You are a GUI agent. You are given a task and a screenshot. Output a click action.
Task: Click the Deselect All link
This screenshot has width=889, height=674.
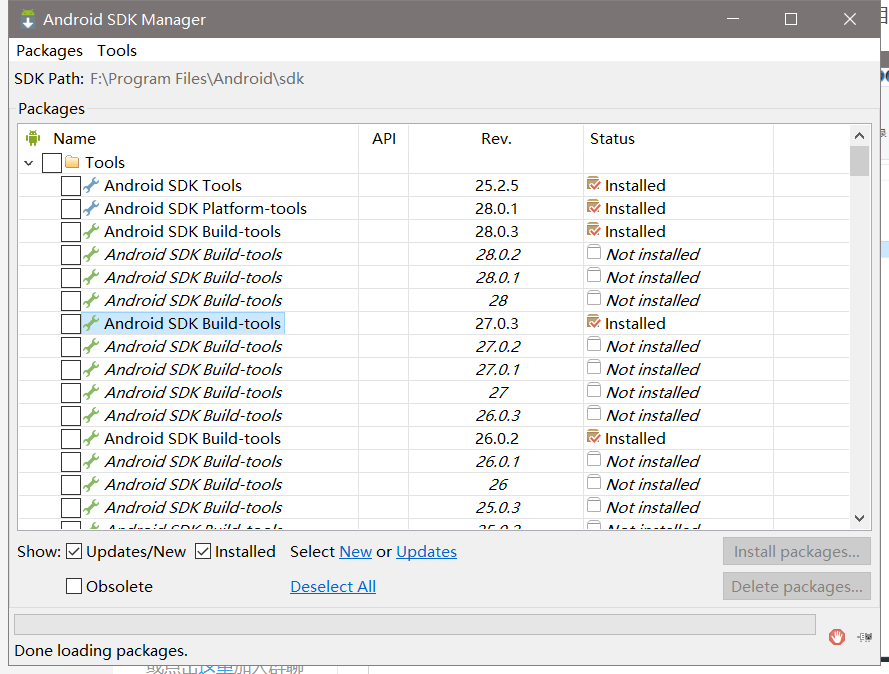coord(333,587)
